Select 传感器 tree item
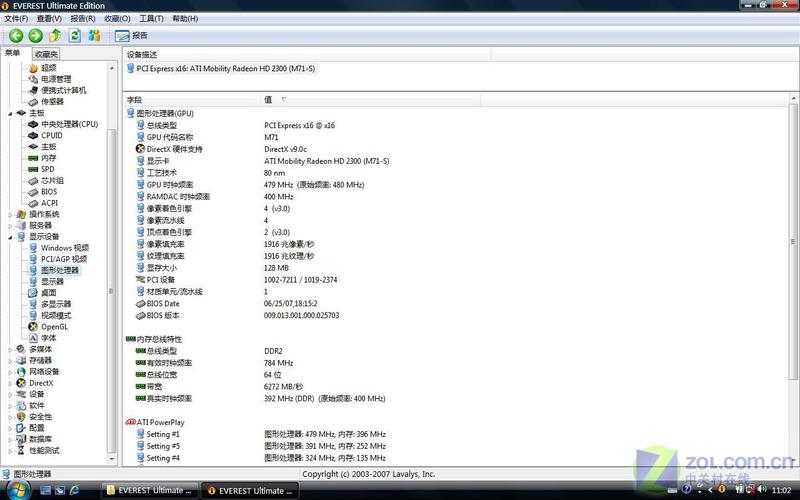 click(52, 102)
